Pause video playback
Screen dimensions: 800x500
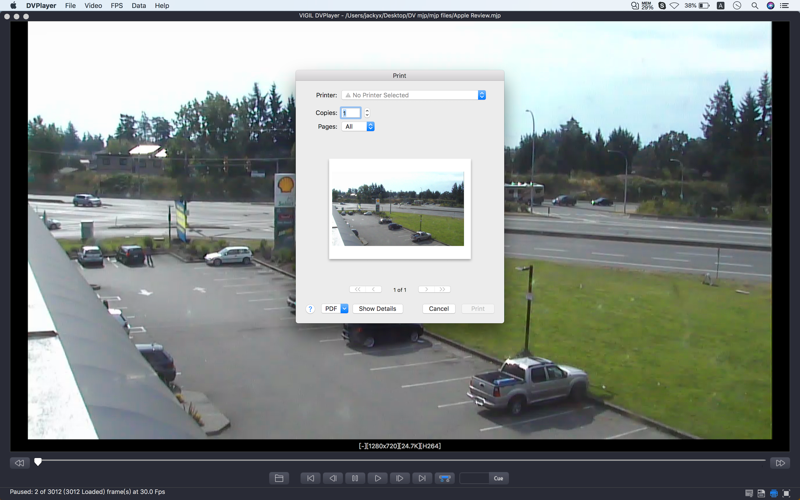pos(355,478)
